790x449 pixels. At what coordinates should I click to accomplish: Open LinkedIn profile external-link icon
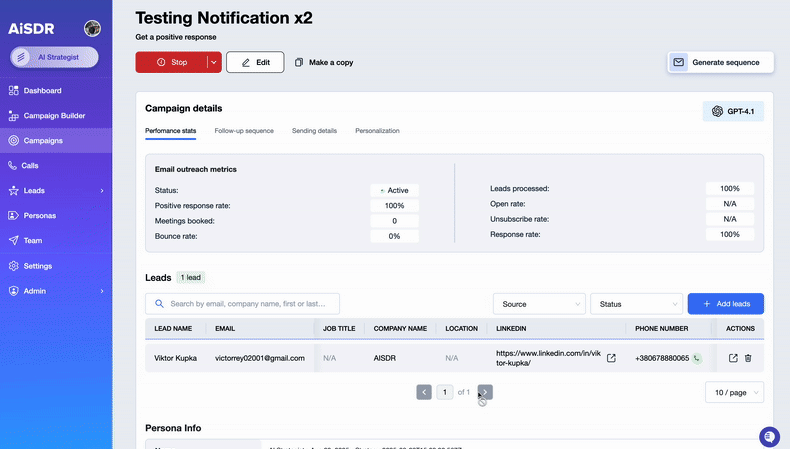[x=611, y=358]
